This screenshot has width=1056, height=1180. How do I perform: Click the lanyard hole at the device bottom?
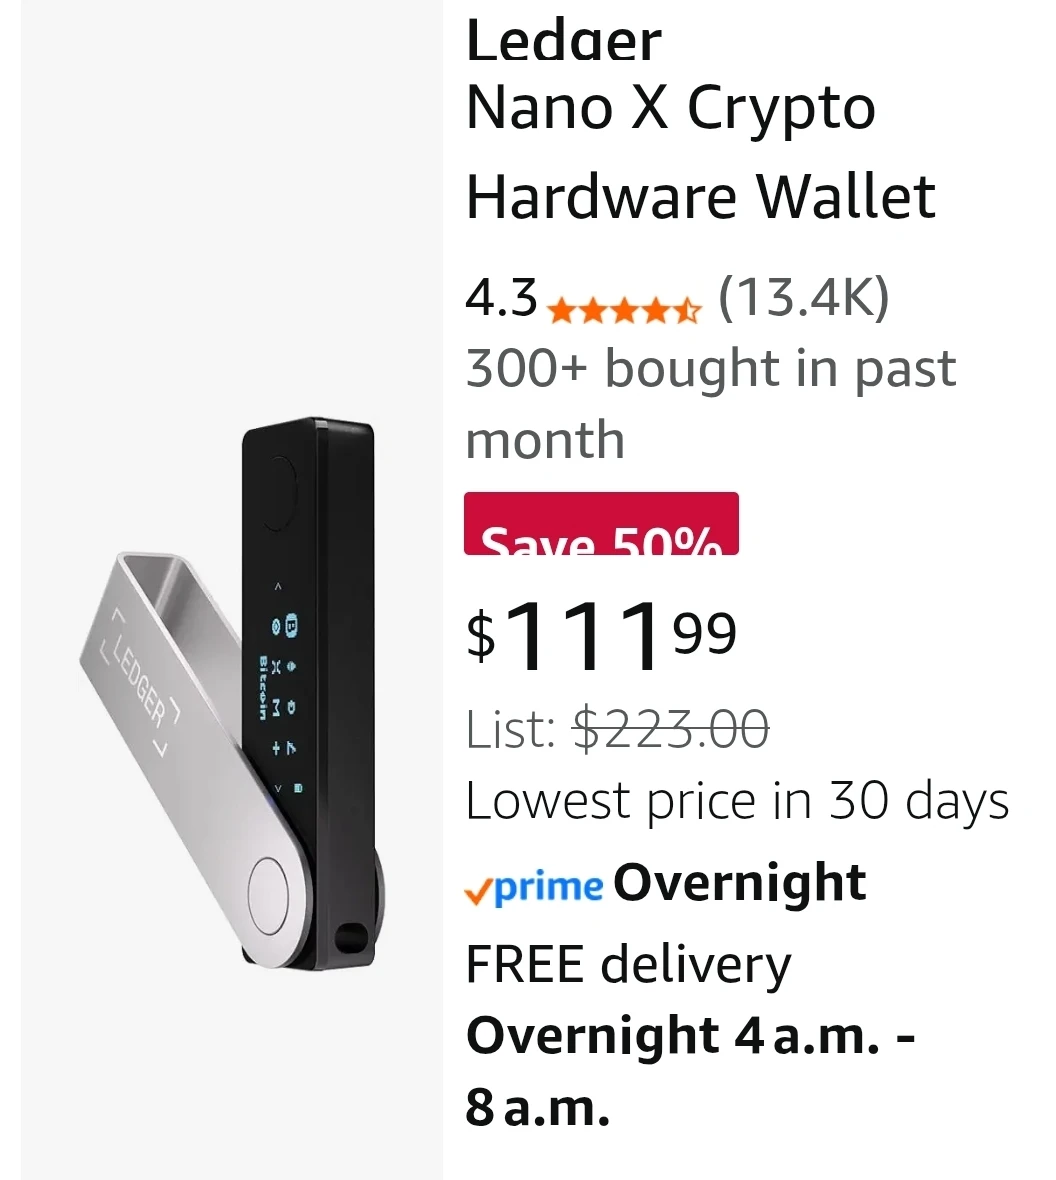(350, 938)
